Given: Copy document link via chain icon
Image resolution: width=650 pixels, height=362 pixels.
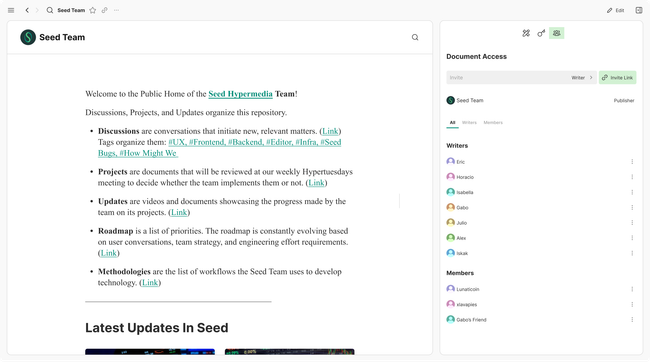Looking at the screenshot, I should pos(104,10).
